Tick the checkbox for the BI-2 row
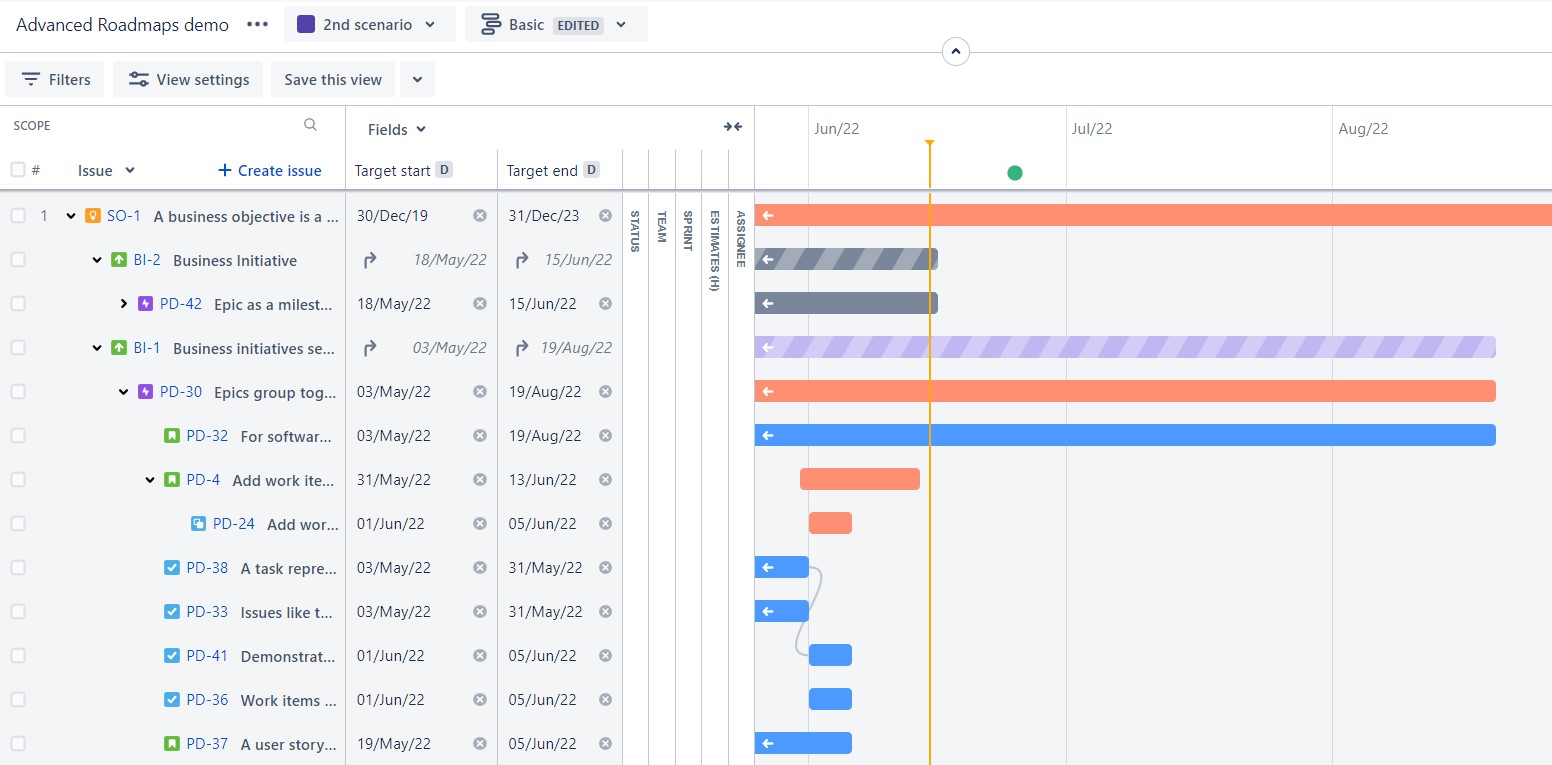The width and height of the screenshot is (1552, 765). click(18, 260)
